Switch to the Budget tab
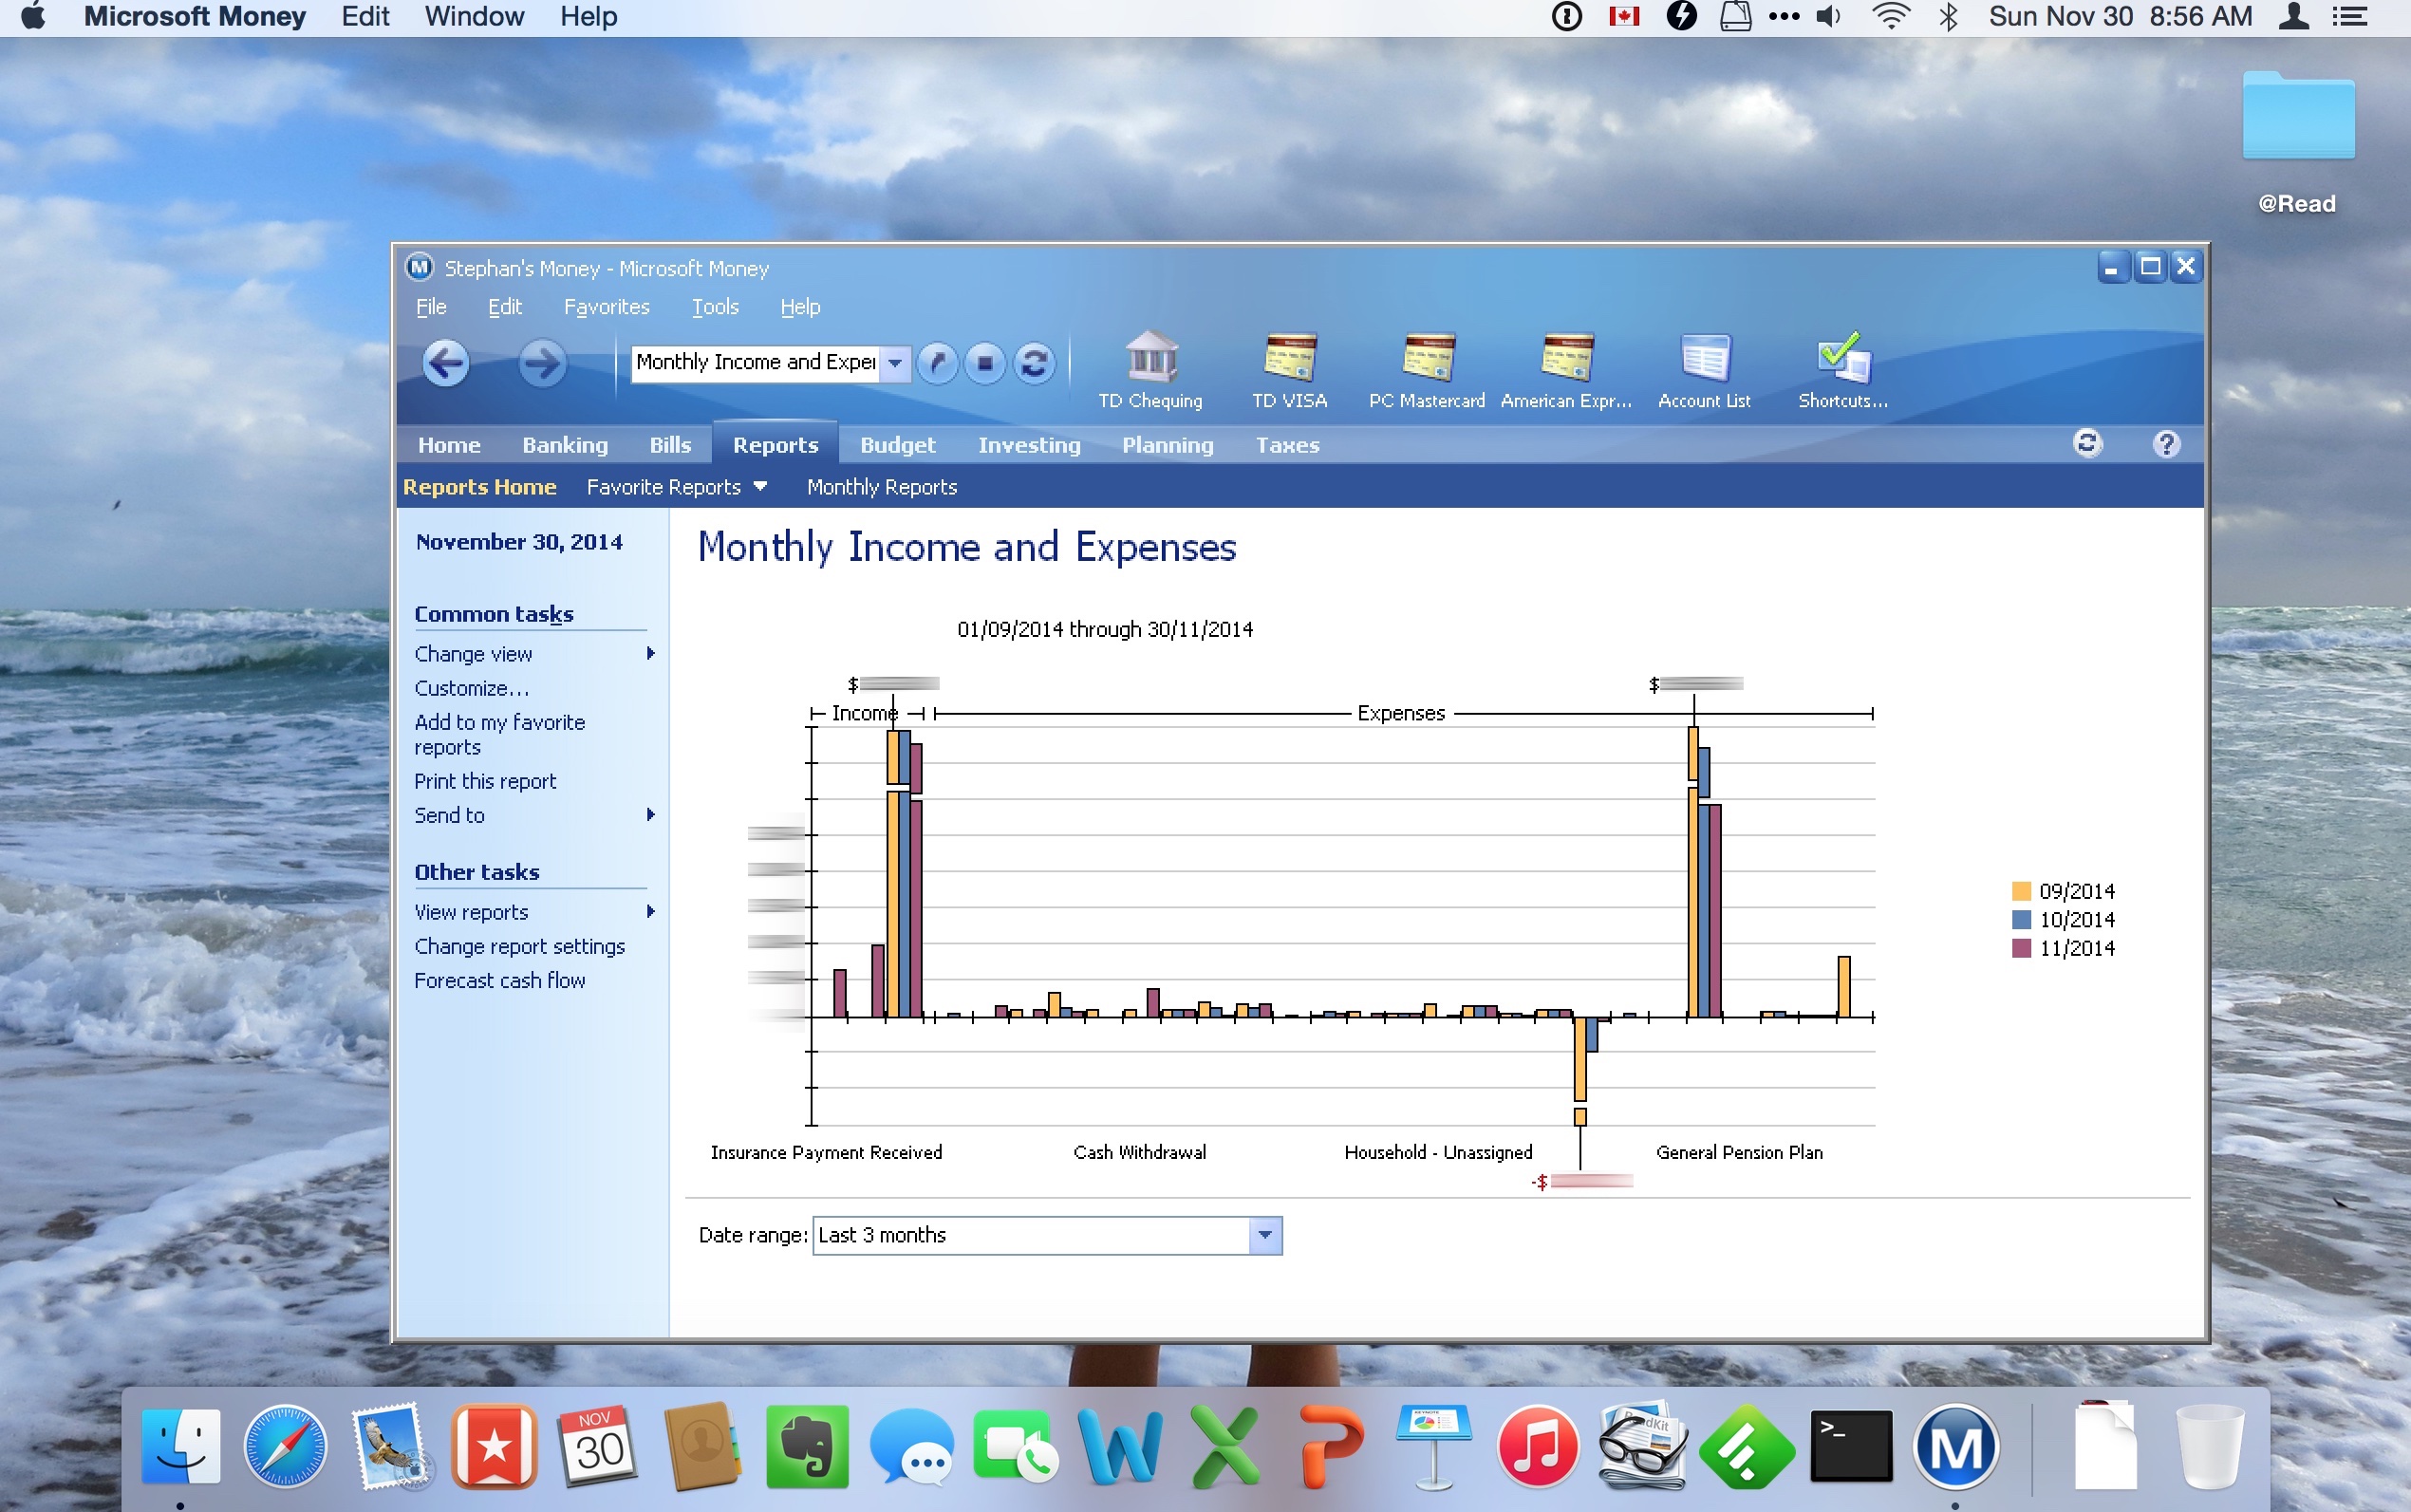 [896, 445]
